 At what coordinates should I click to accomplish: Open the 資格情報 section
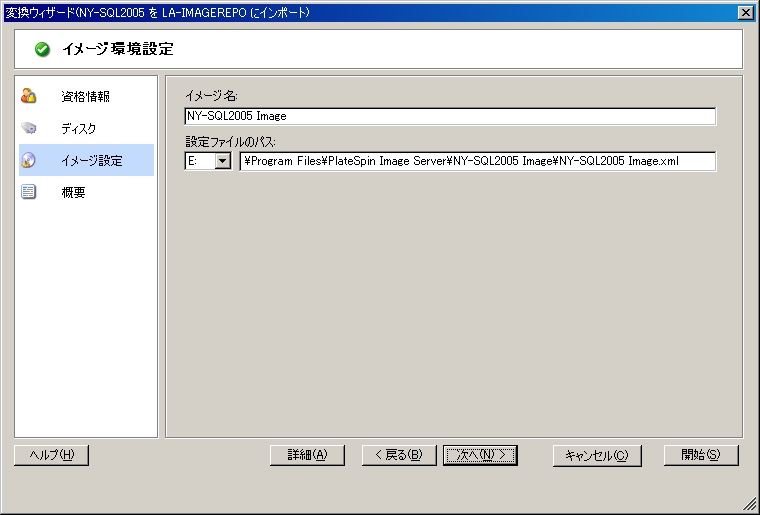point(86,96)
